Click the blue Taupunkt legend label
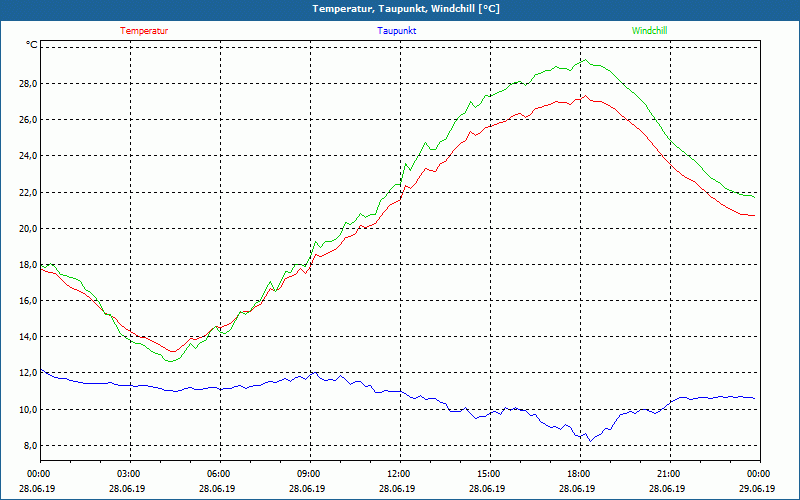Screen dimensions: 800x500 396,31
